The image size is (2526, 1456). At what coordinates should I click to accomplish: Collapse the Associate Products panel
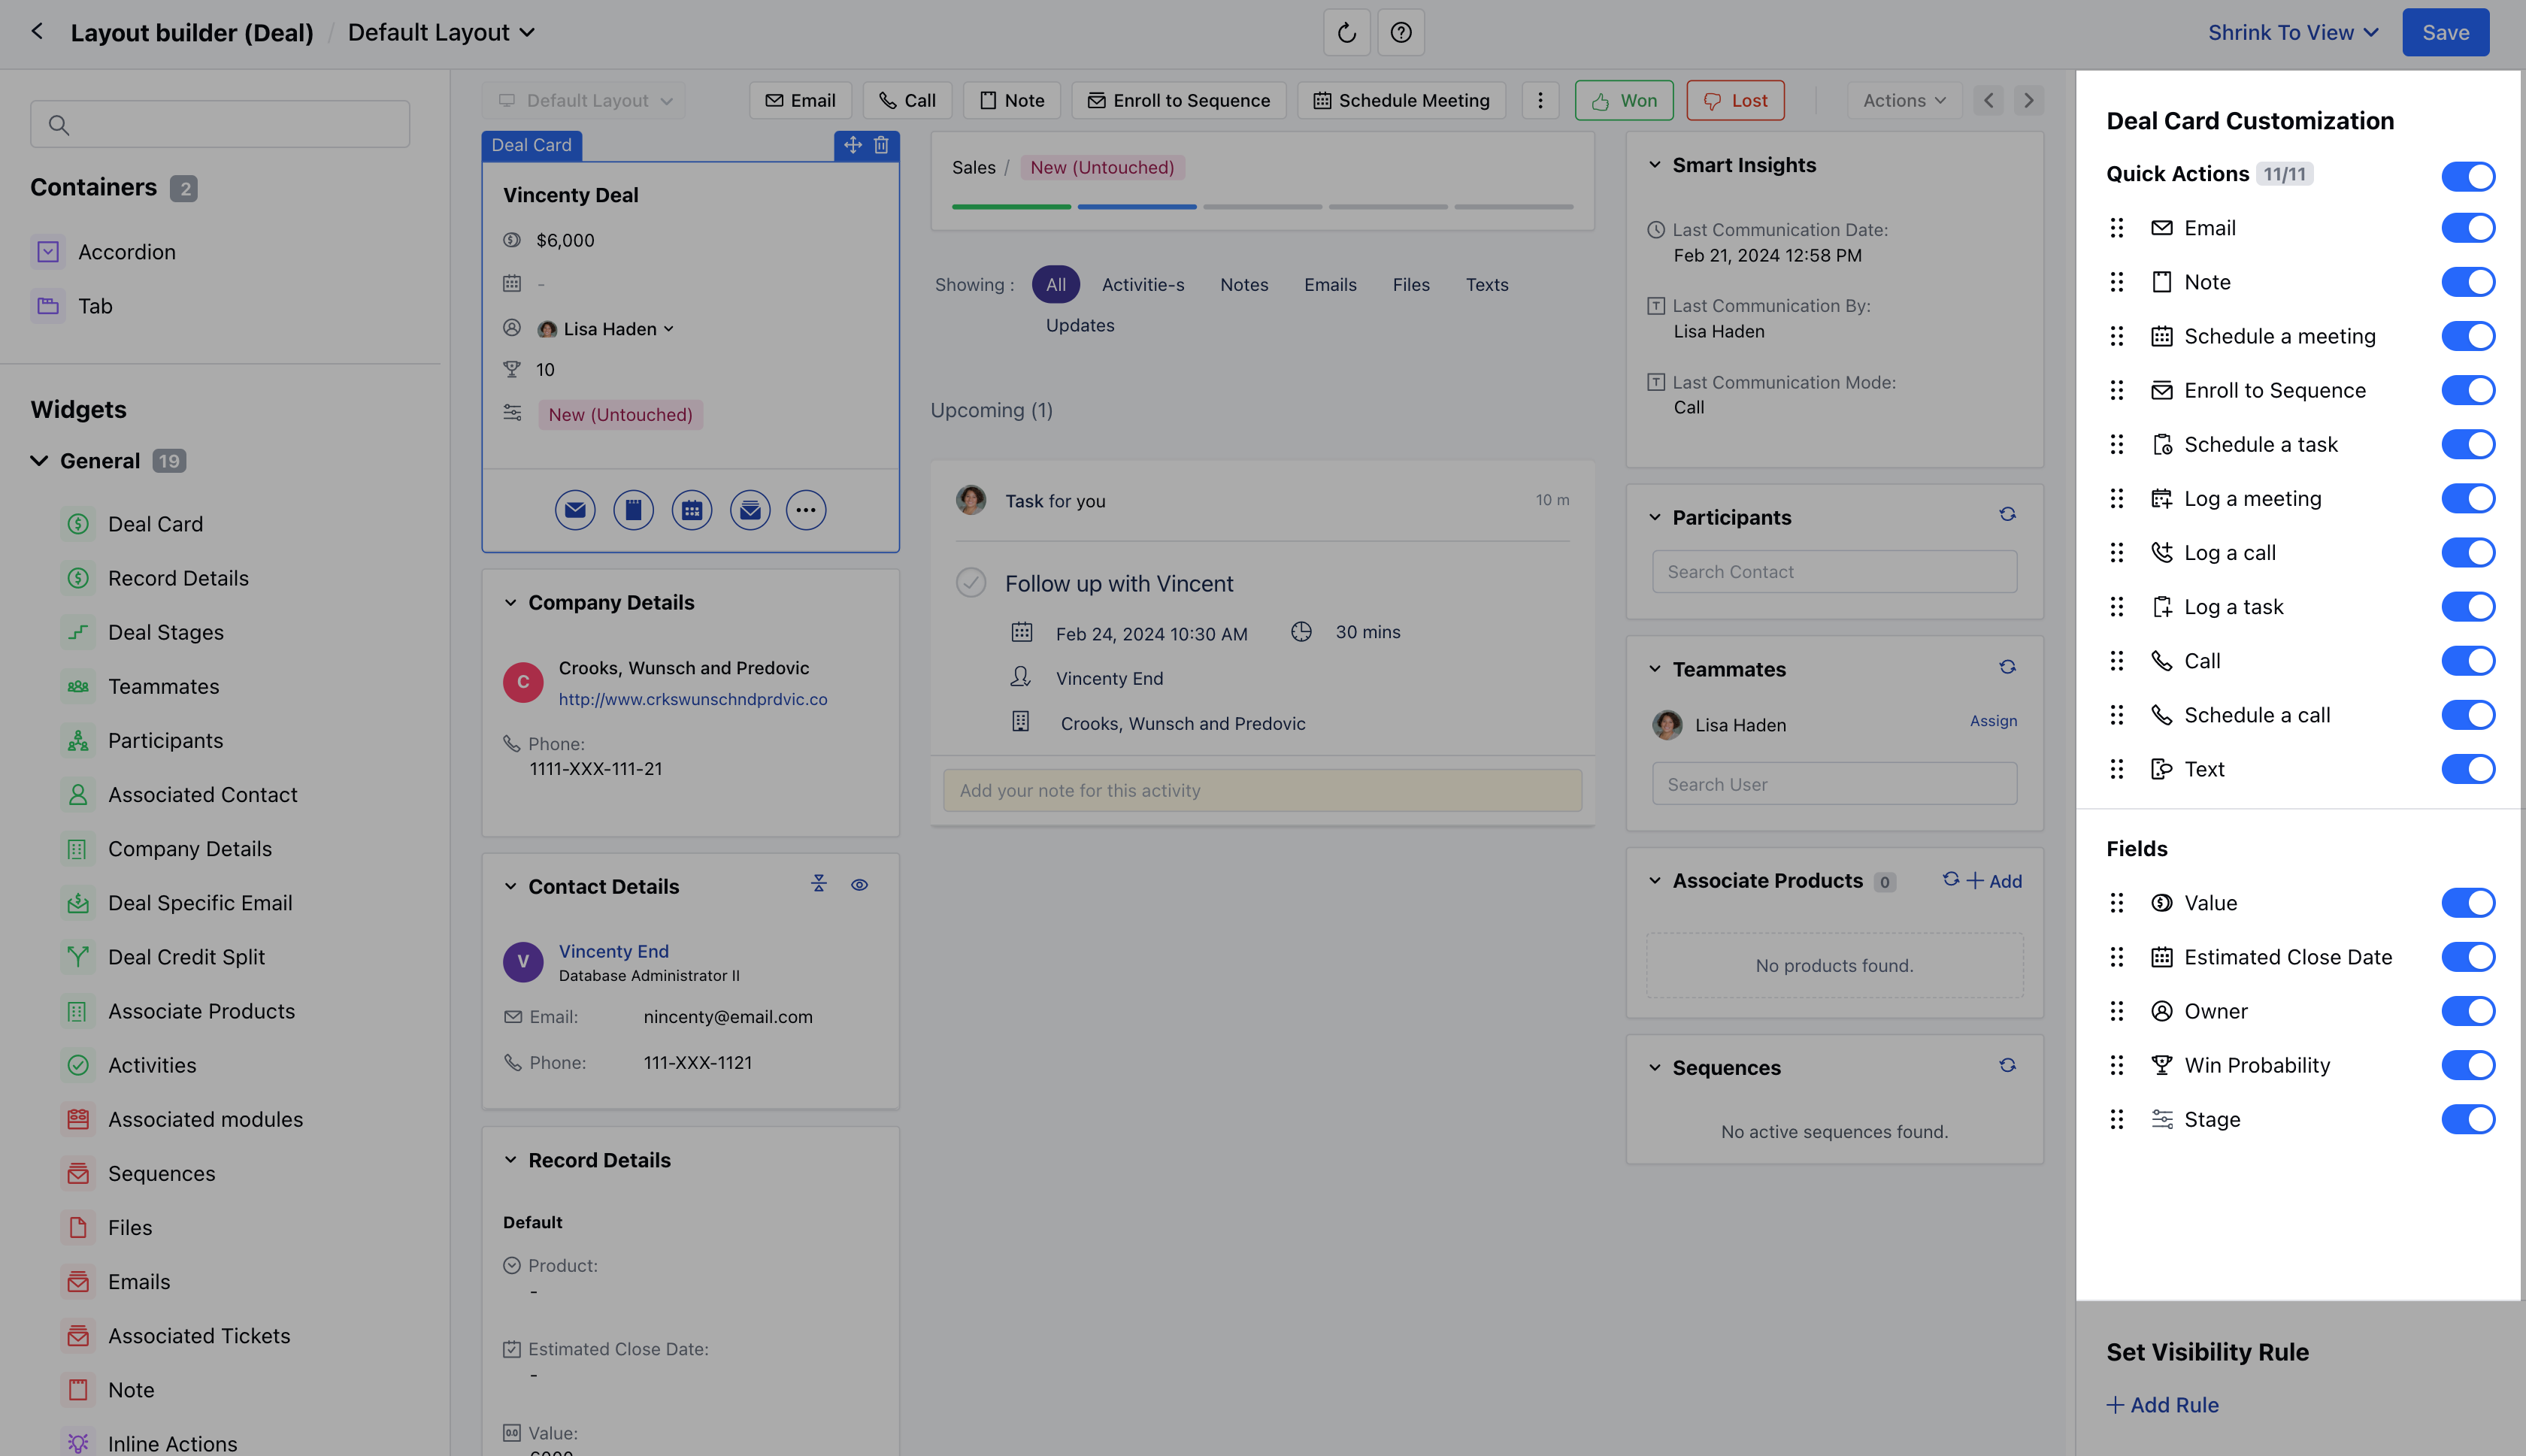(1654, 881)
